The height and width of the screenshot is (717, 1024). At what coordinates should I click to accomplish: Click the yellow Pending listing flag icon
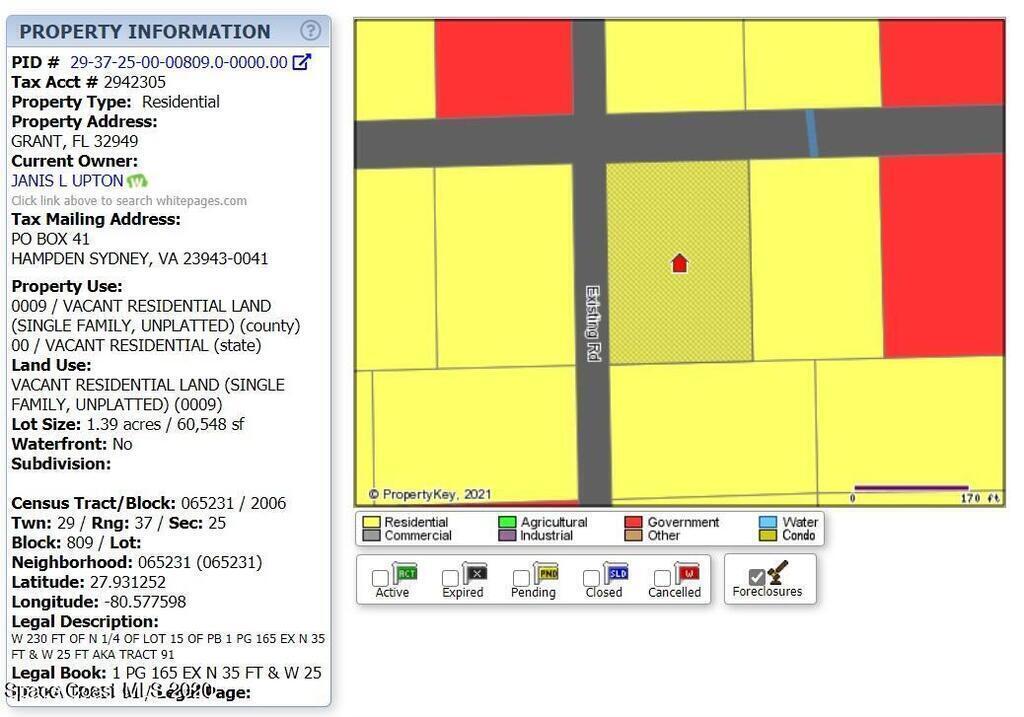[547, 574]
